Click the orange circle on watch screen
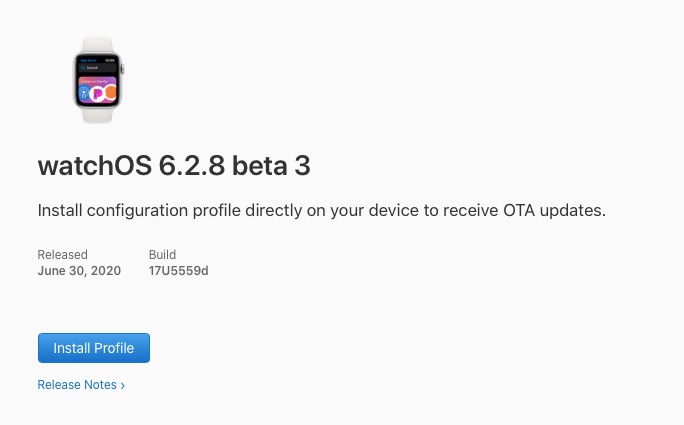The image size is (684, 425). pos(110,93)
